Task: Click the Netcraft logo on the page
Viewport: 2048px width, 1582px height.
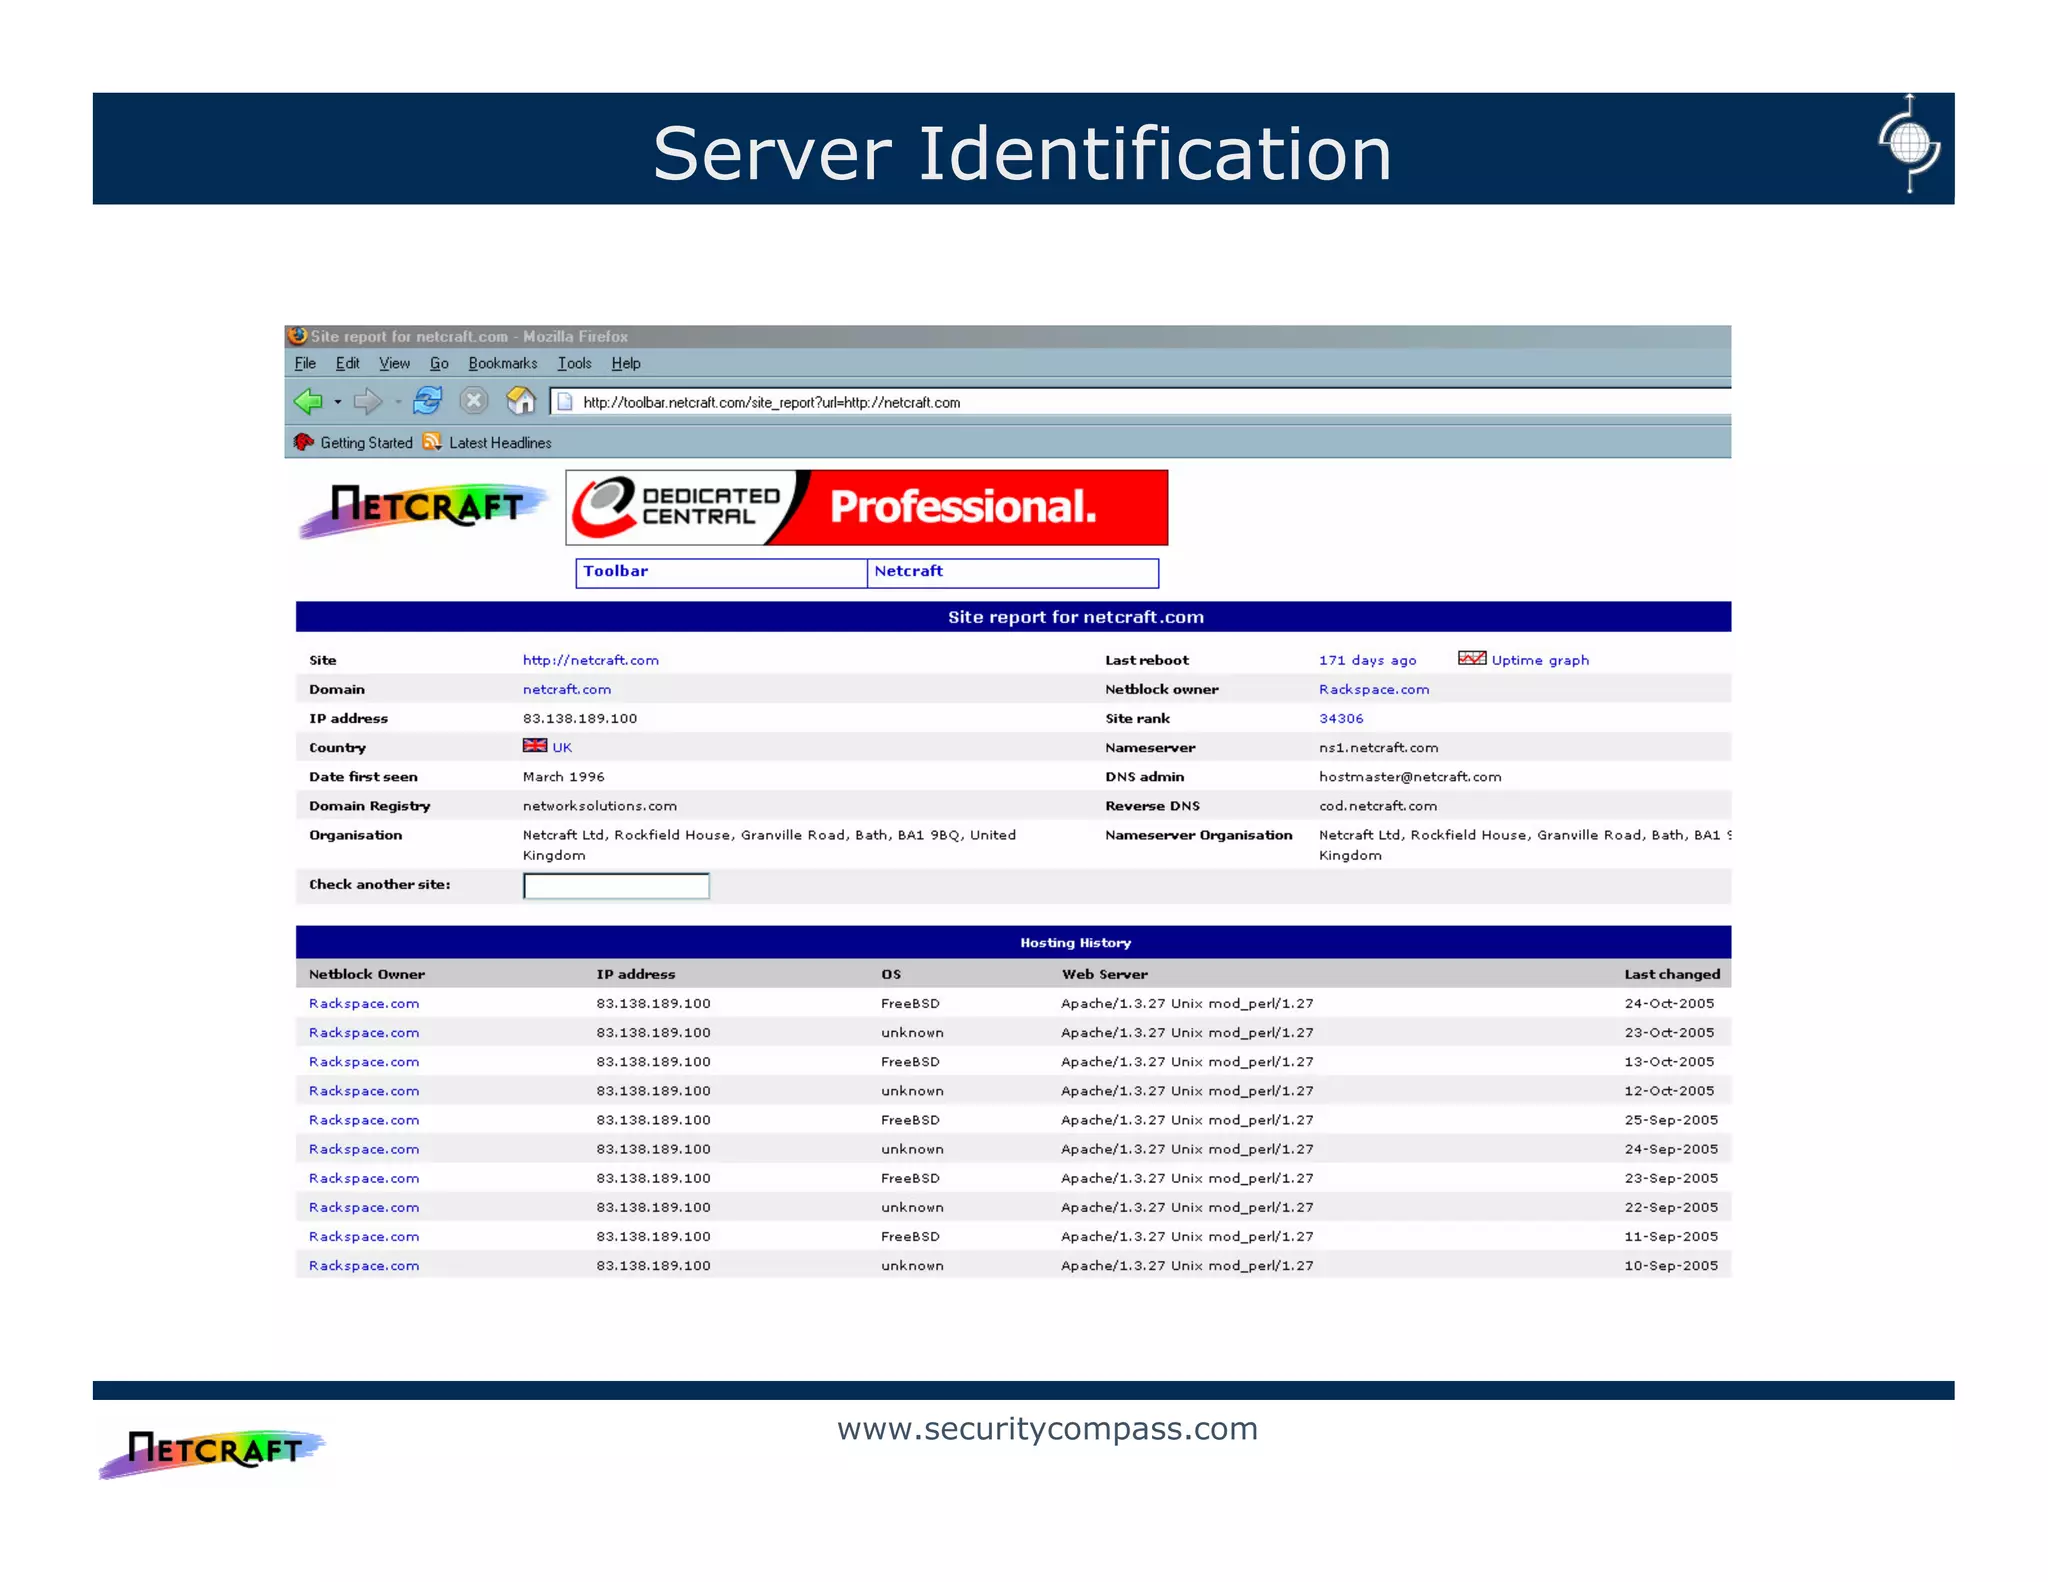Action: [x=423, y=509]
